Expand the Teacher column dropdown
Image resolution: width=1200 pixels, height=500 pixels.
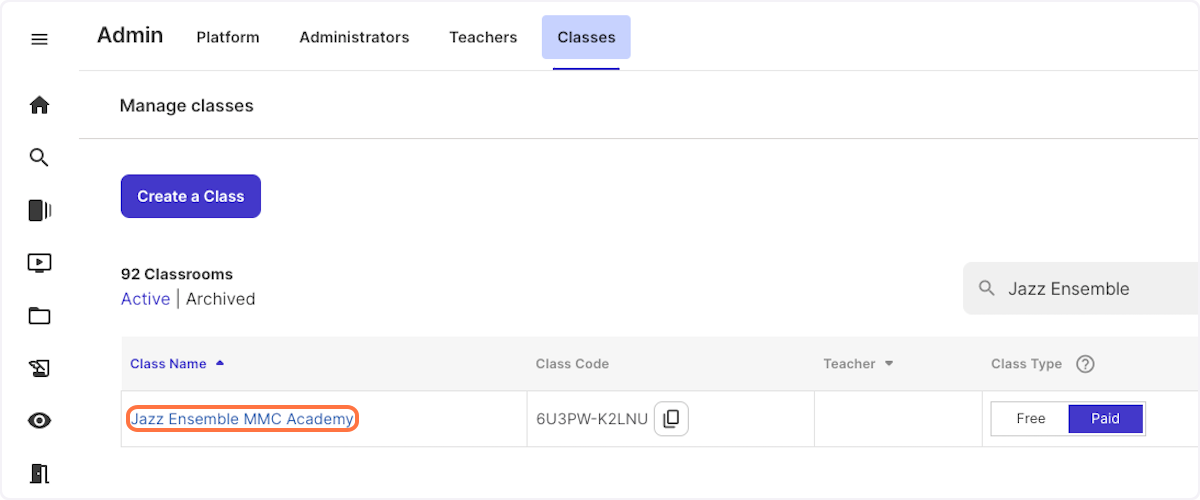click(x=888, y=364)
